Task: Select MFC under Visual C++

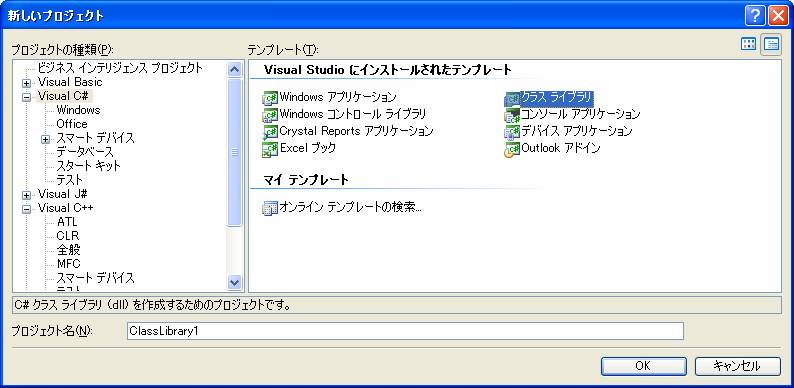Action: pos(68,264)
